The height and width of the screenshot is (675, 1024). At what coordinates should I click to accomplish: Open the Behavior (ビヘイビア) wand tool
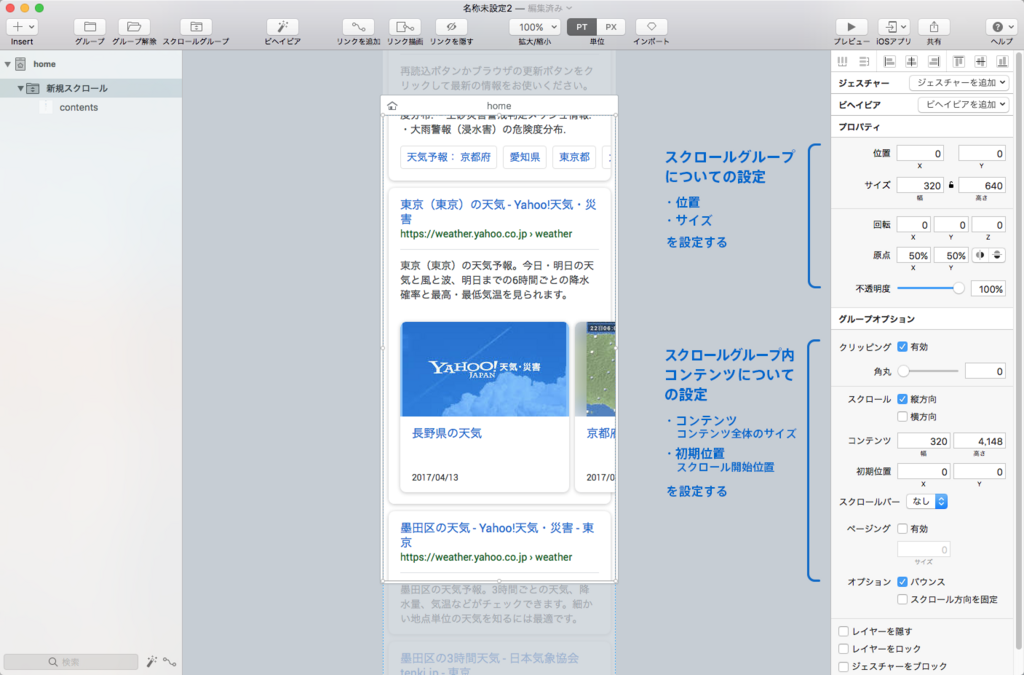(x=282, y=27)
